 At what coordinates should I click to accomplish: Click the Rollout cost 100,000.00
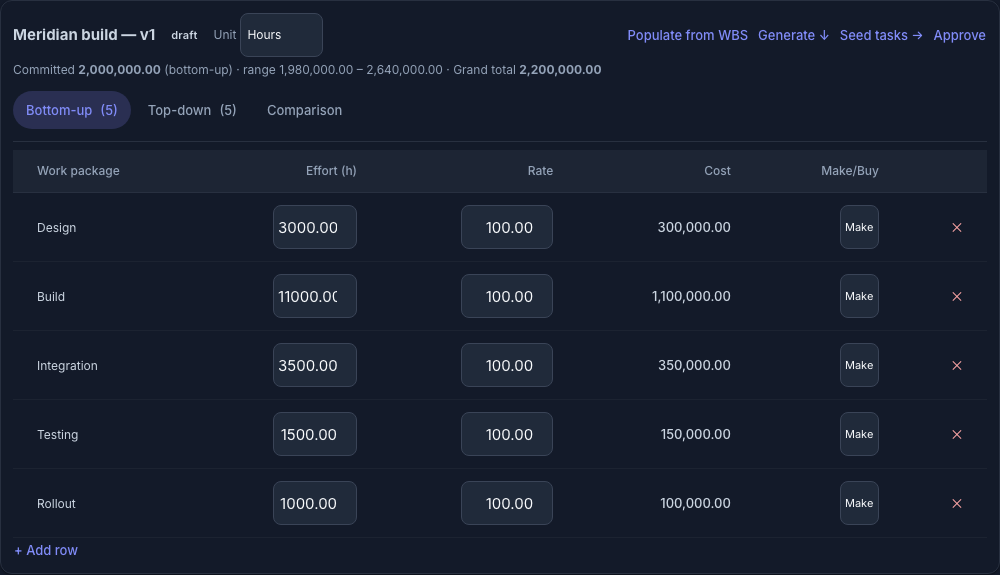click(695, 503)
